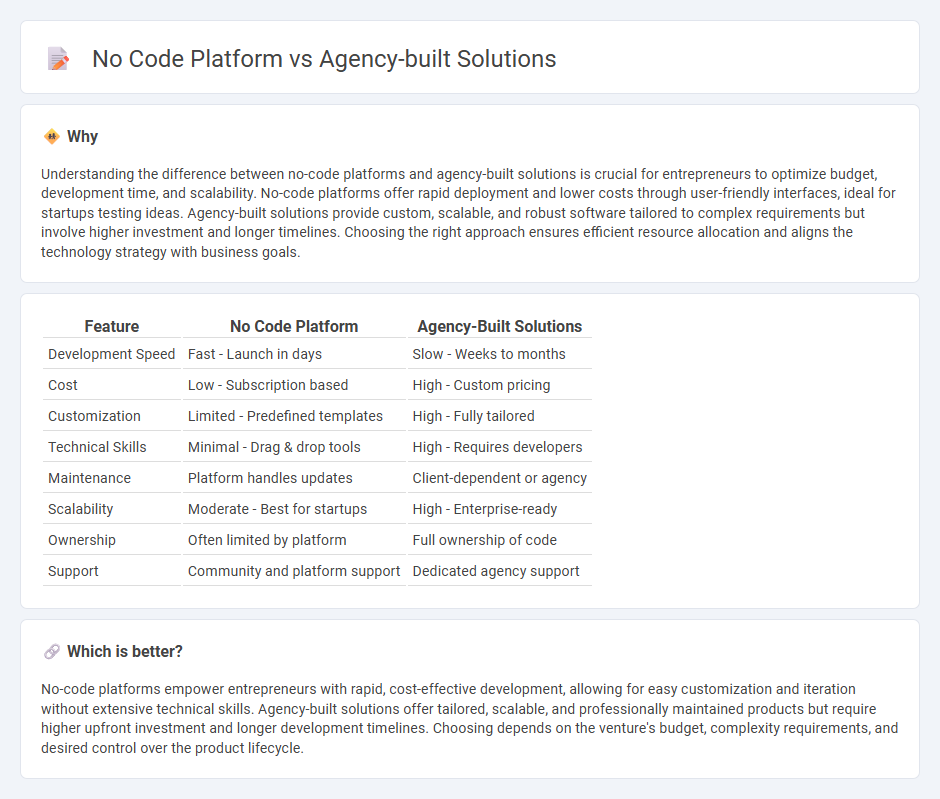Click the Platform handles updates cell

294,478
